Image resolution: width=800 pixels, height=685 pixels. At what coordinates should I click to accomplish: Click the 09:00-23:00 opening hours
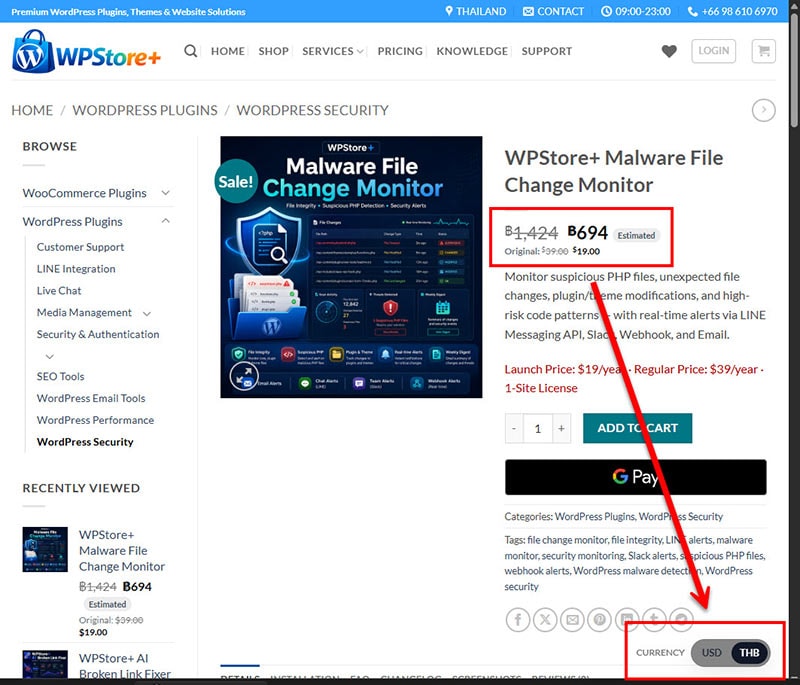[636, 11]
